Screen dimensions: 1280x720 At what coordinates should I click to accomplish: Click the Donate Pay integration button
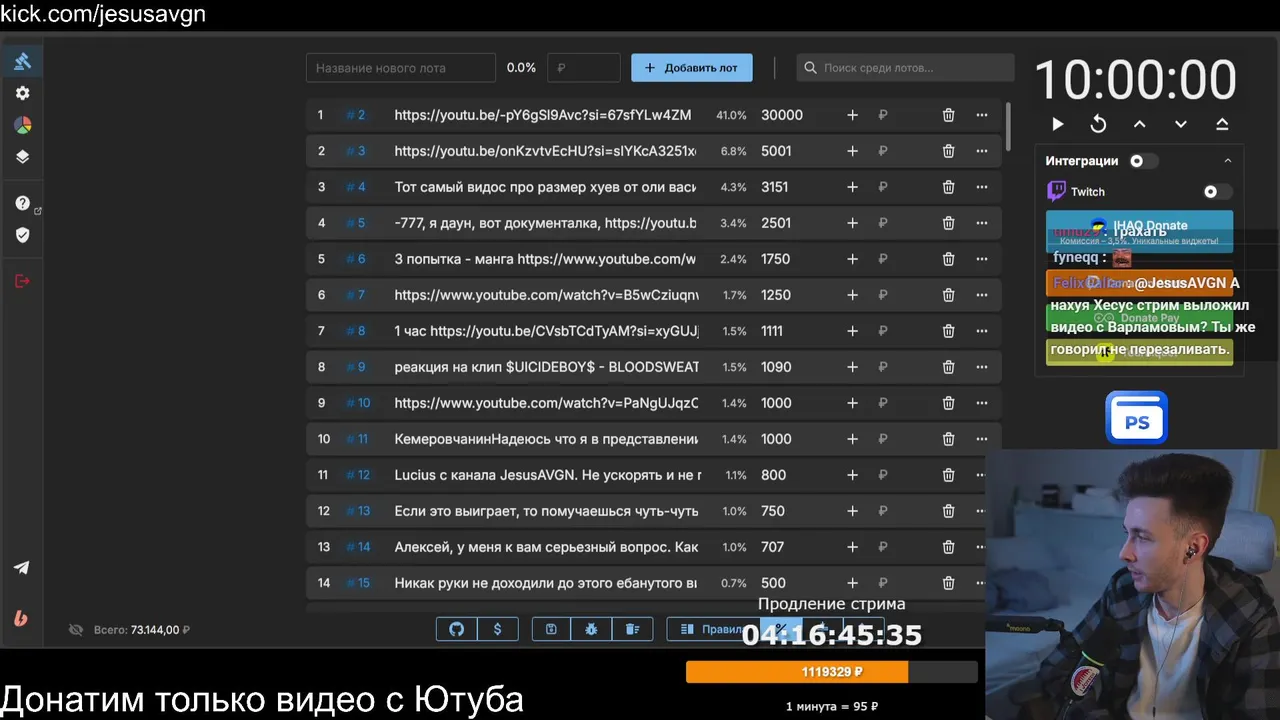[x=1139, y=317]
